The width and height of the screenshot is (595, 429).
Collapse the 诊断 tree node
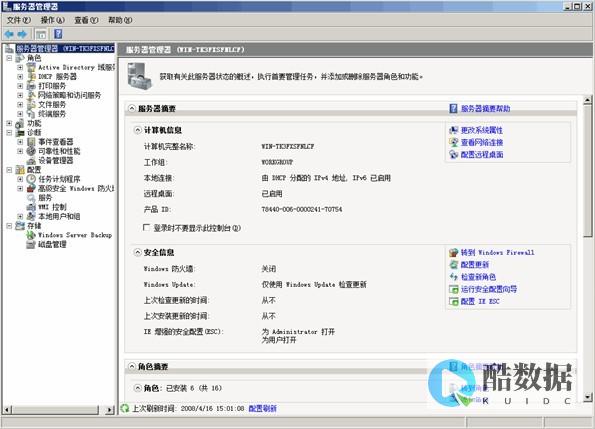coord(9,132)
